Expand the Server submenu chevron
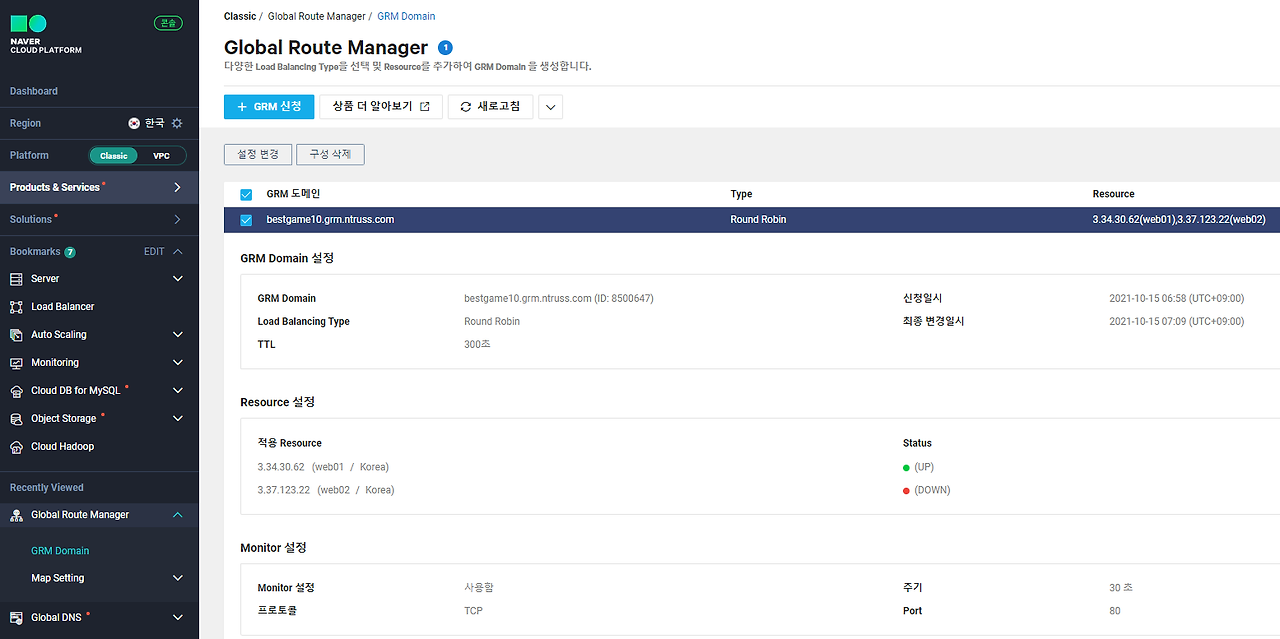1280x639 pixels. 178,279
